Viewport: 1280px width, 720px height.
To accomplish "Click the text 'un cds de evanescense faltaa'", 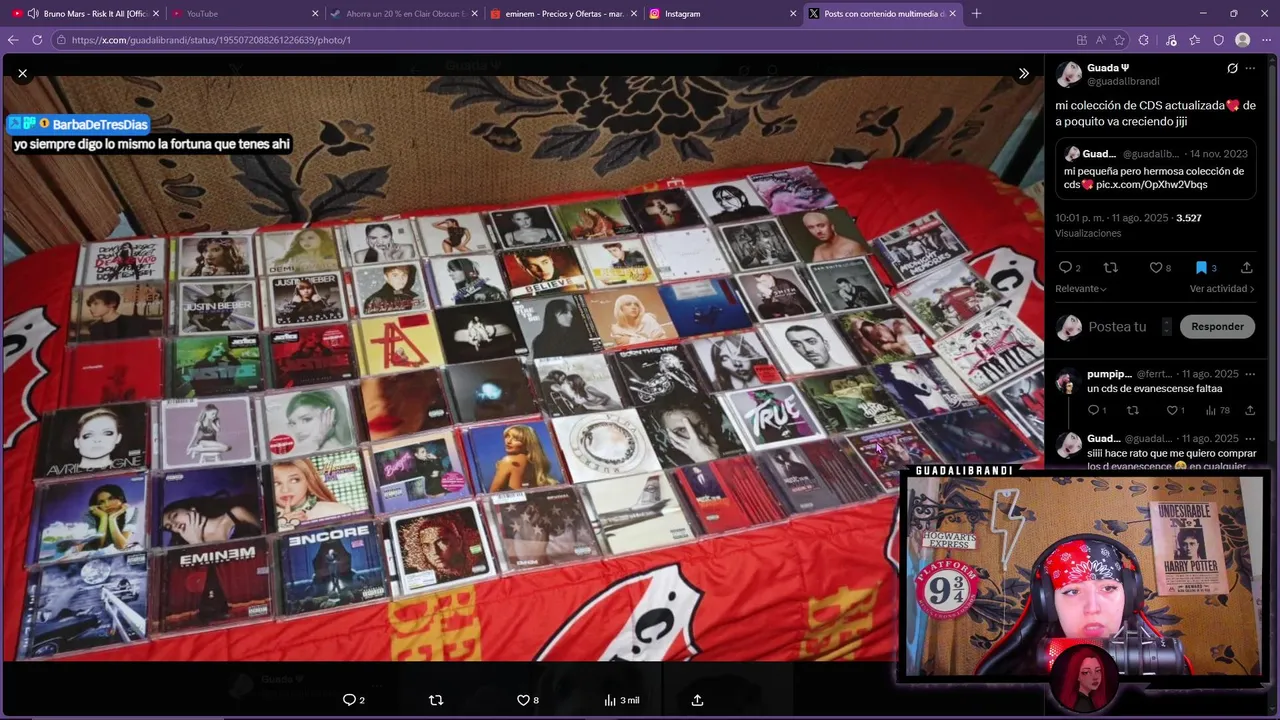I will [x=1154, y=388].
